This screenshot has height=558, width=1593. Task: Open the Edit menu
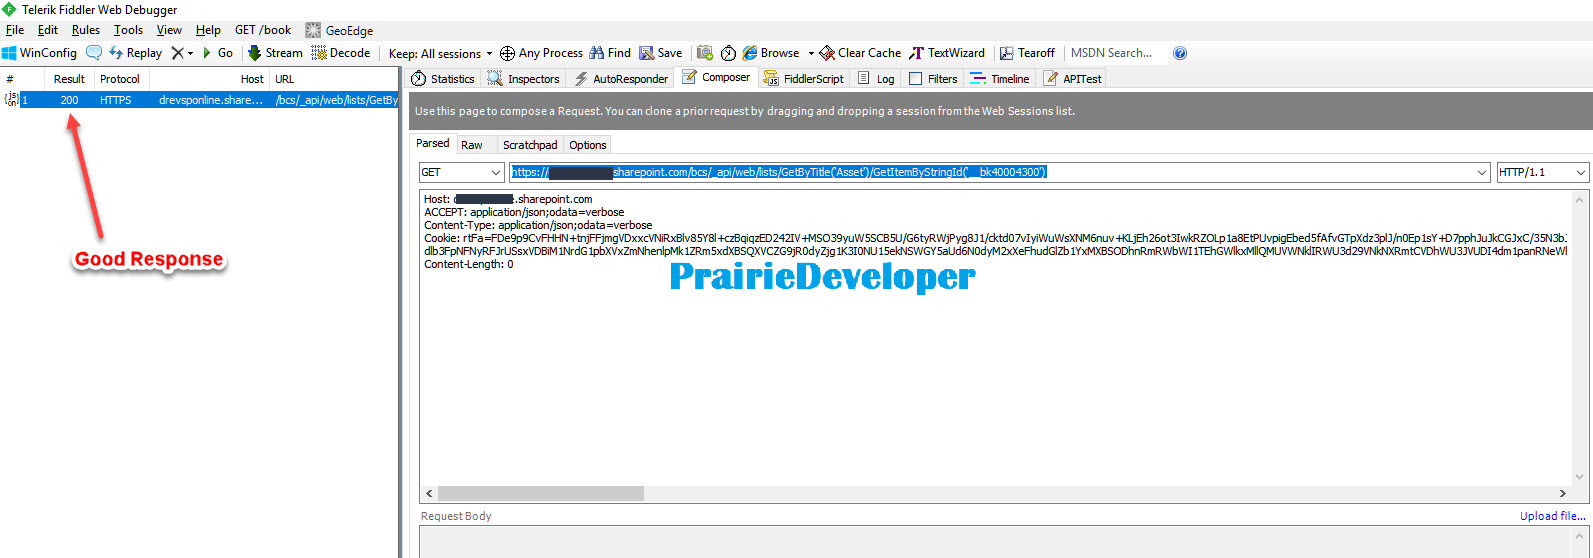click(48, 30)
